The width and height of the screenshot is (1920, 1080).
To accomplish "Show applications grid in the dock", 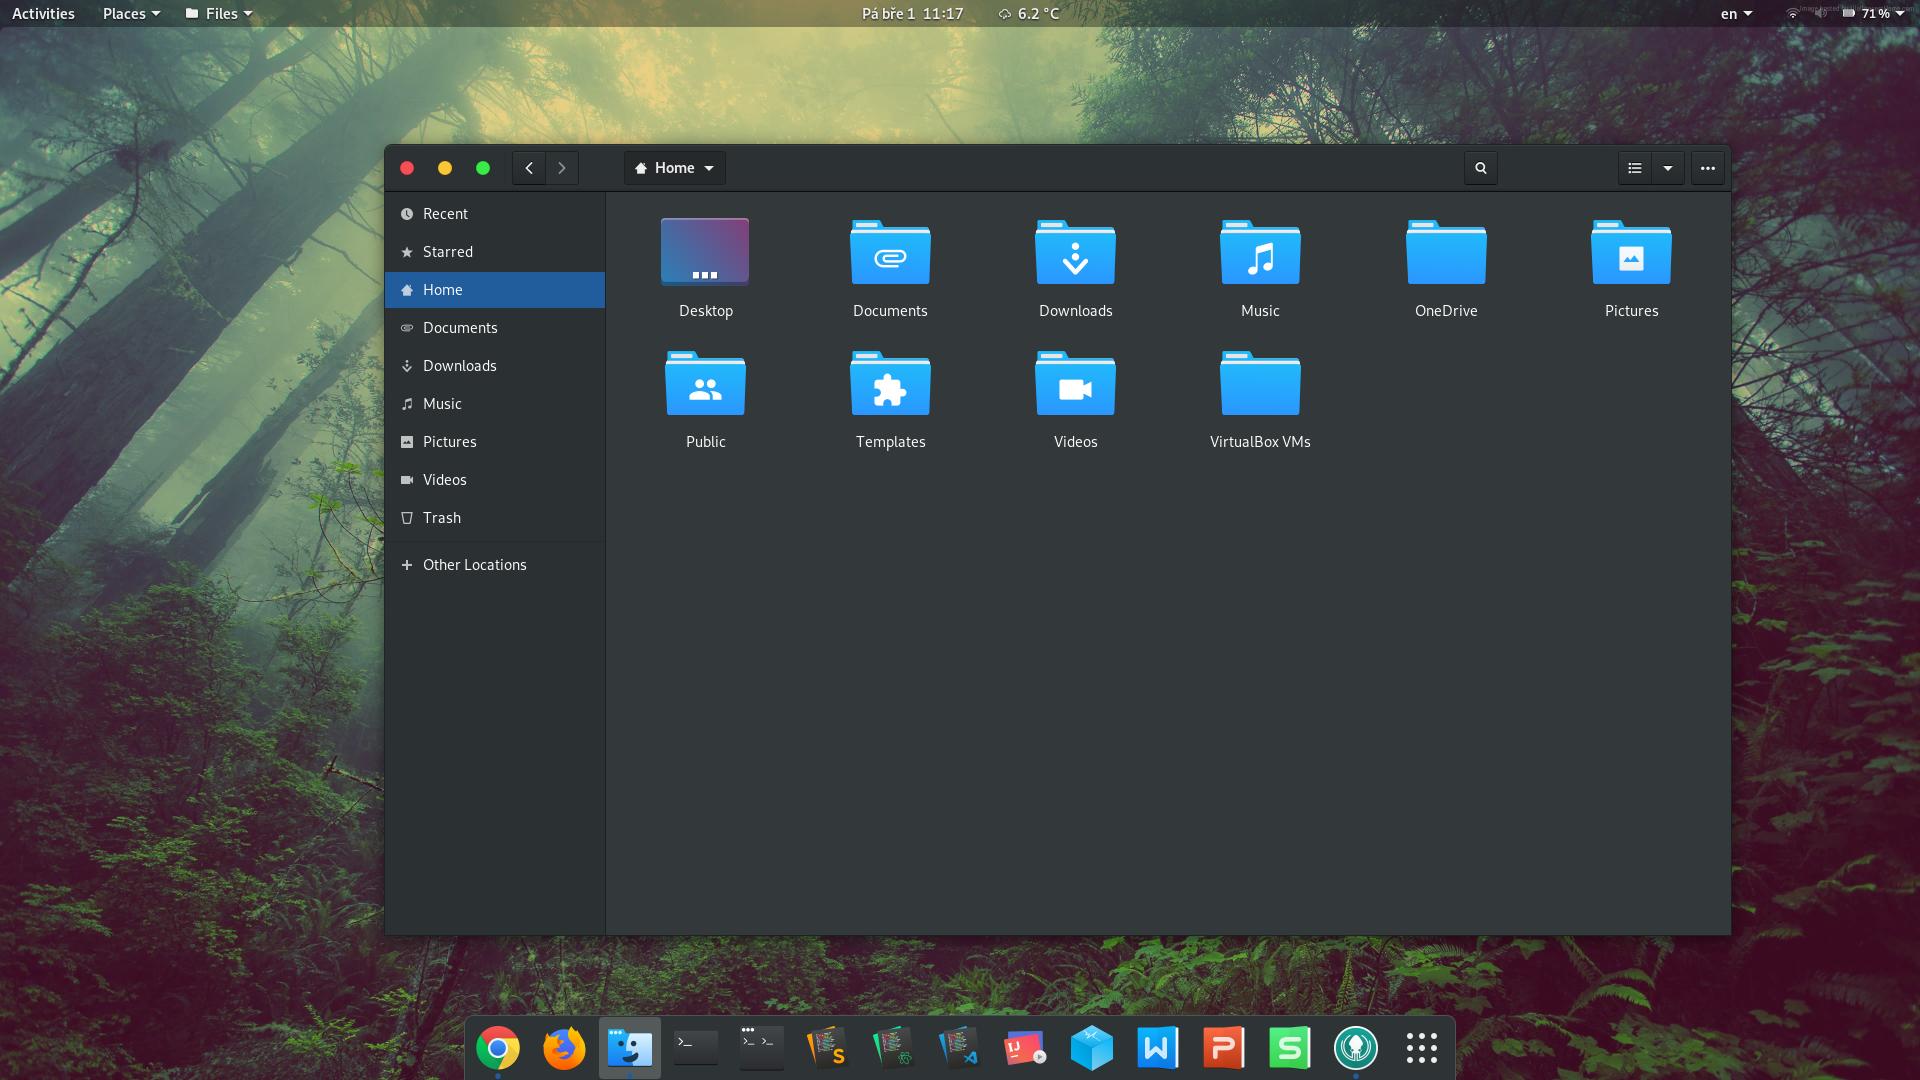I will pyautogui.click(x=1421, y=1048).
